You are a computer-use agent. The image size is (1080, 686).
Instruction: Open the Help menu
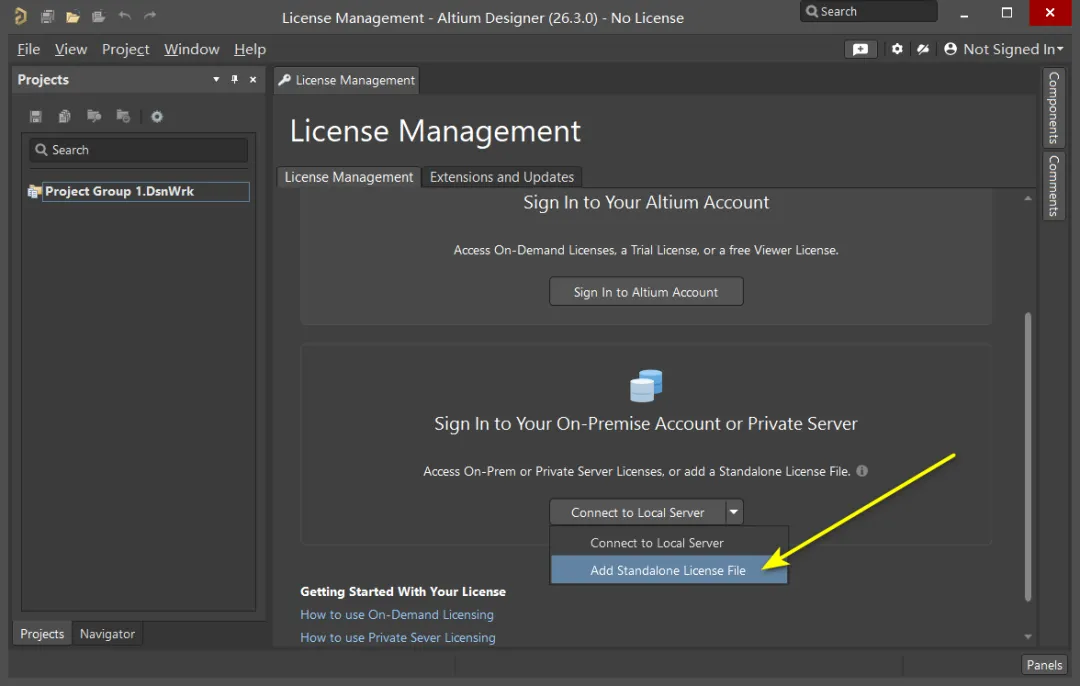point(249,49)
